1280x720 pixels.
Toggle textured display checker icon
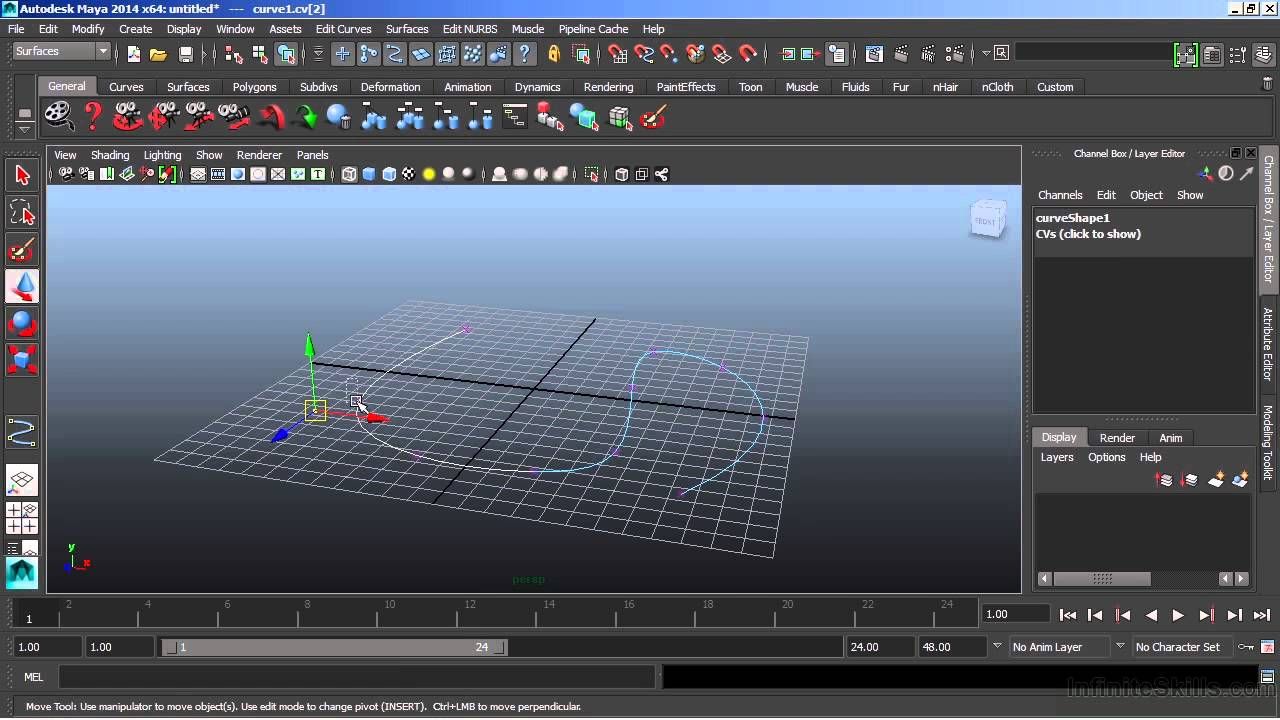click(x=409, y=174)
